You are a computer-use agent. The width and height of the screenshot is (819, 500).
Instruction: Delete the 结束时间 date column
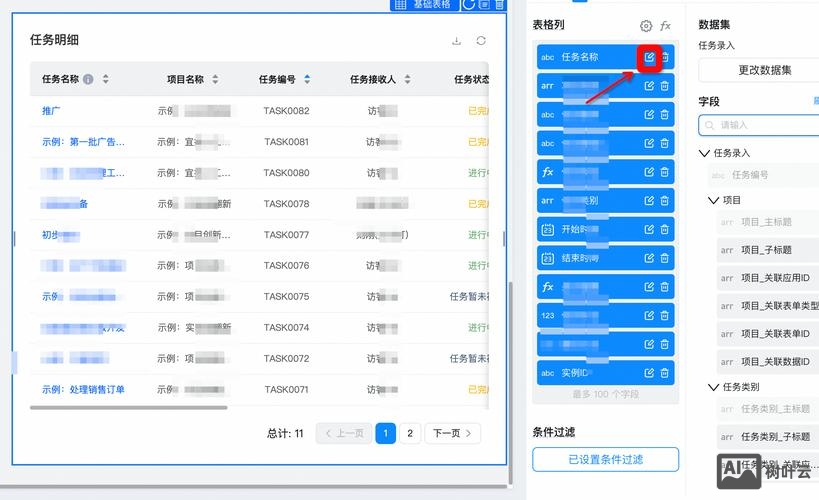click(664, 258)
